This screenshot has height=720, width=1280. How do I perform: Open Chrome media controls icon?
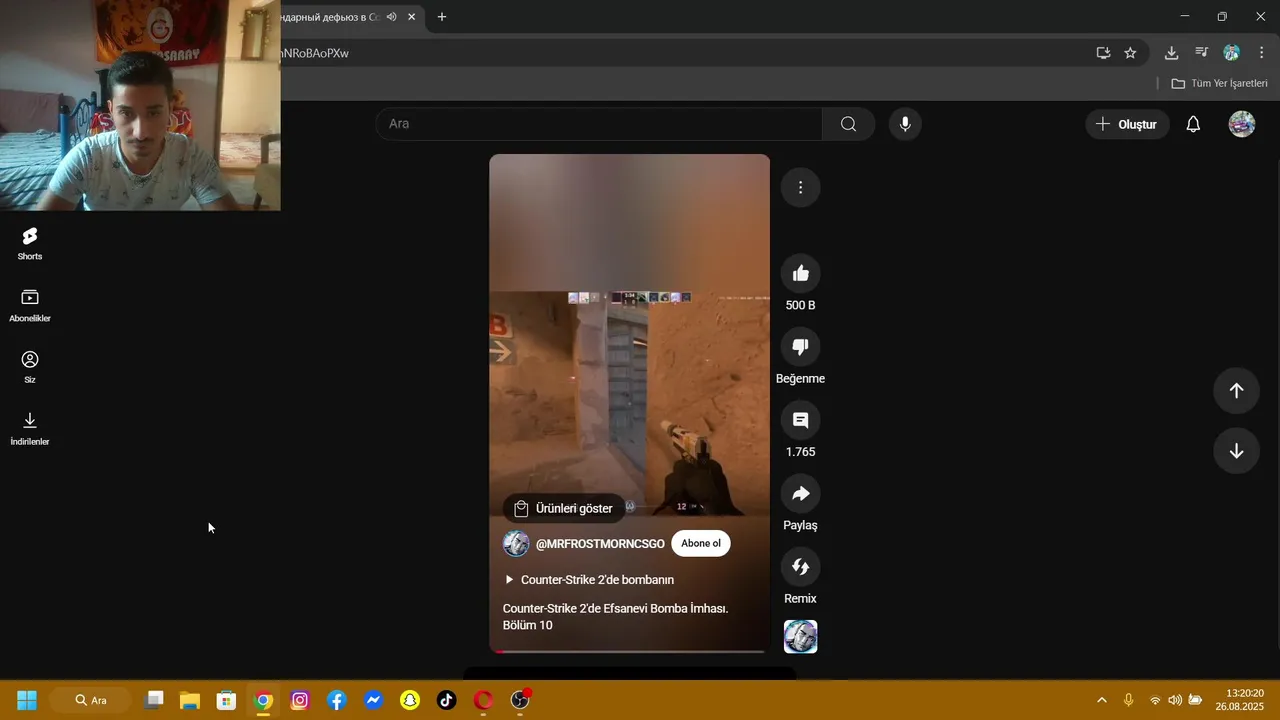[x=1202, y=53]
